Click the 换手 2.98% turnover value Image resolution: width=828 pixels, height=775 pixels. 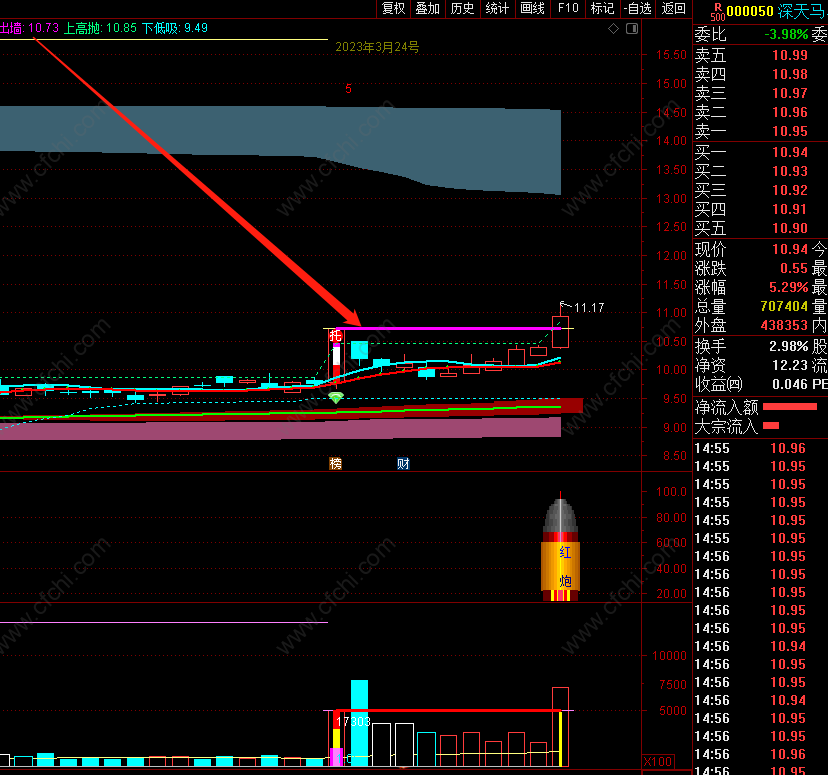[789, 346]
